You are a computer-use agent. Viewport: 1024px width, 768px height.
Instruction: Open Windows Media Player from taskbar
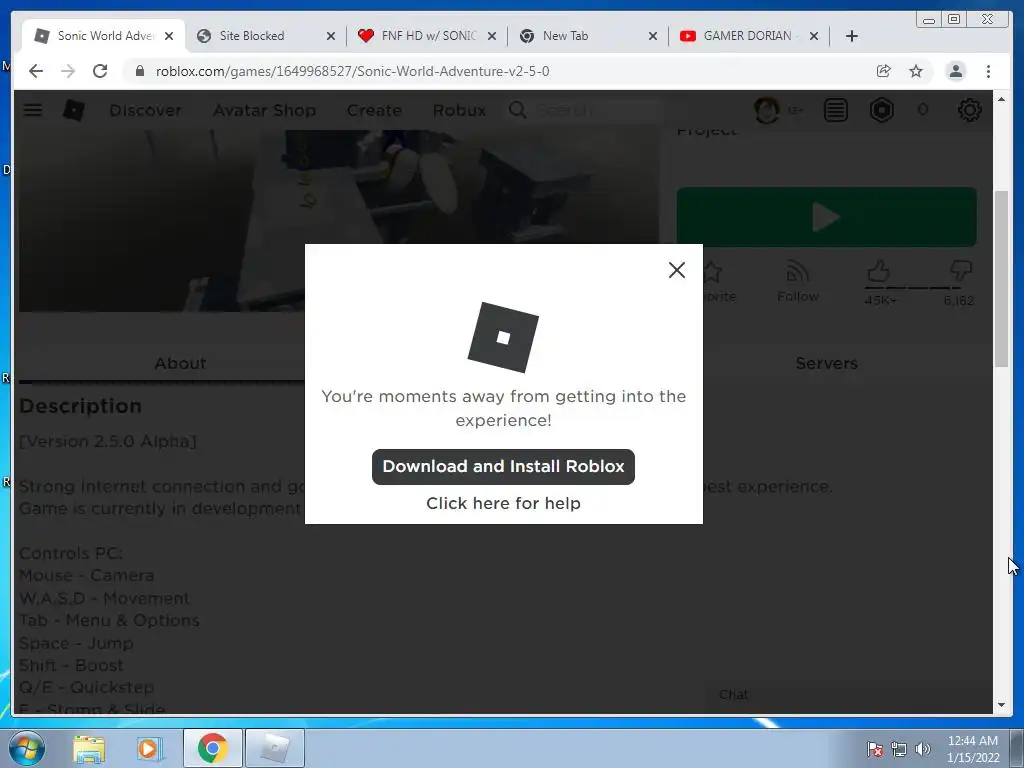click(148, 749)
